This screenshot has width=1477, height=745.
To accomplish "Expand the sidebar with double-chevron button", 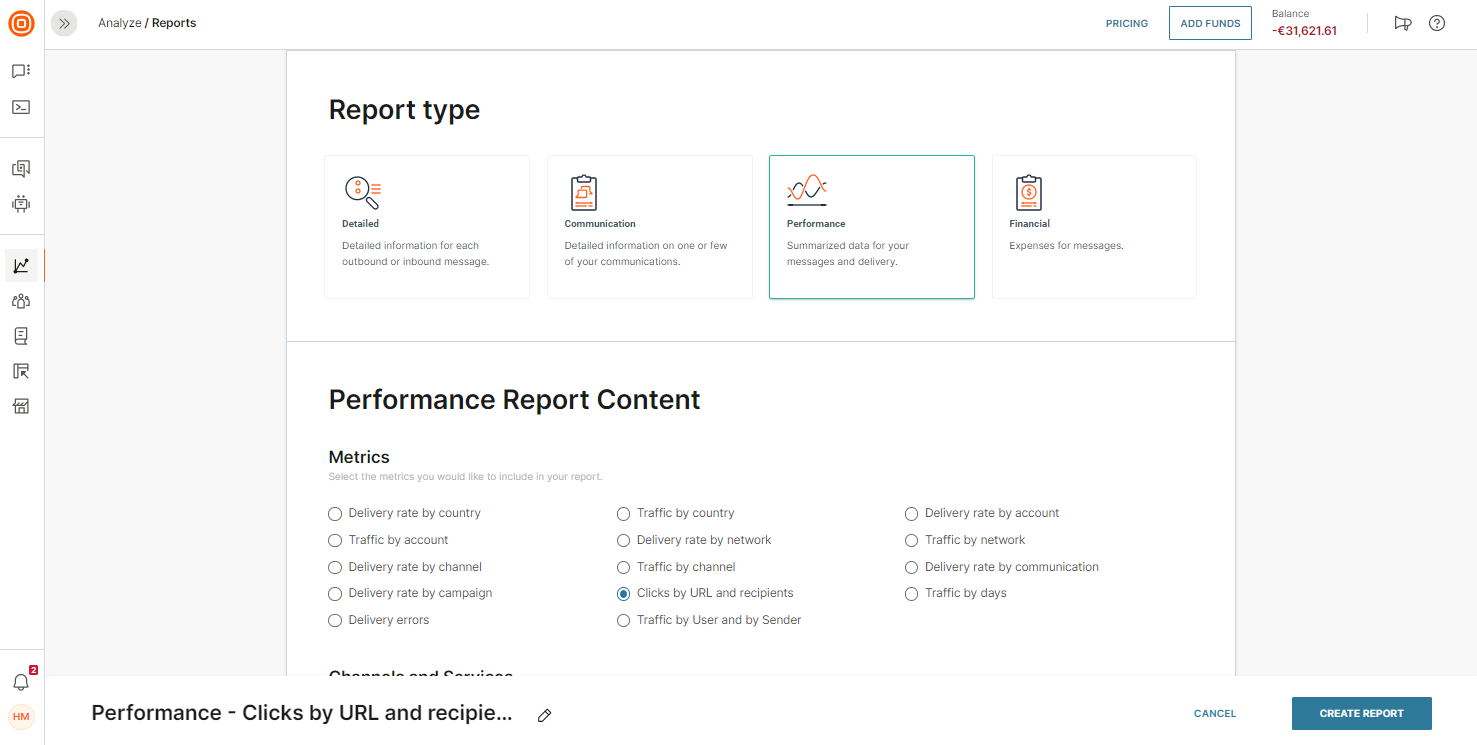I will (x=64, y=23).
